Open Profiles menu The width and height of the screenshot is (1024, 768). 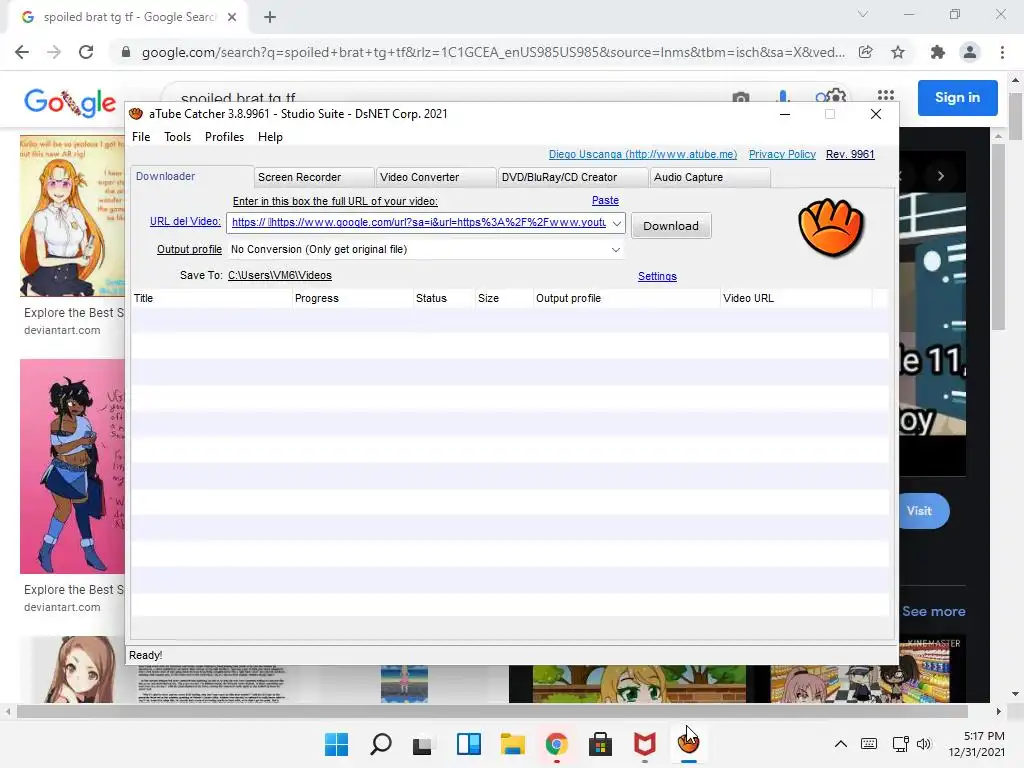[x=224, y=136]
